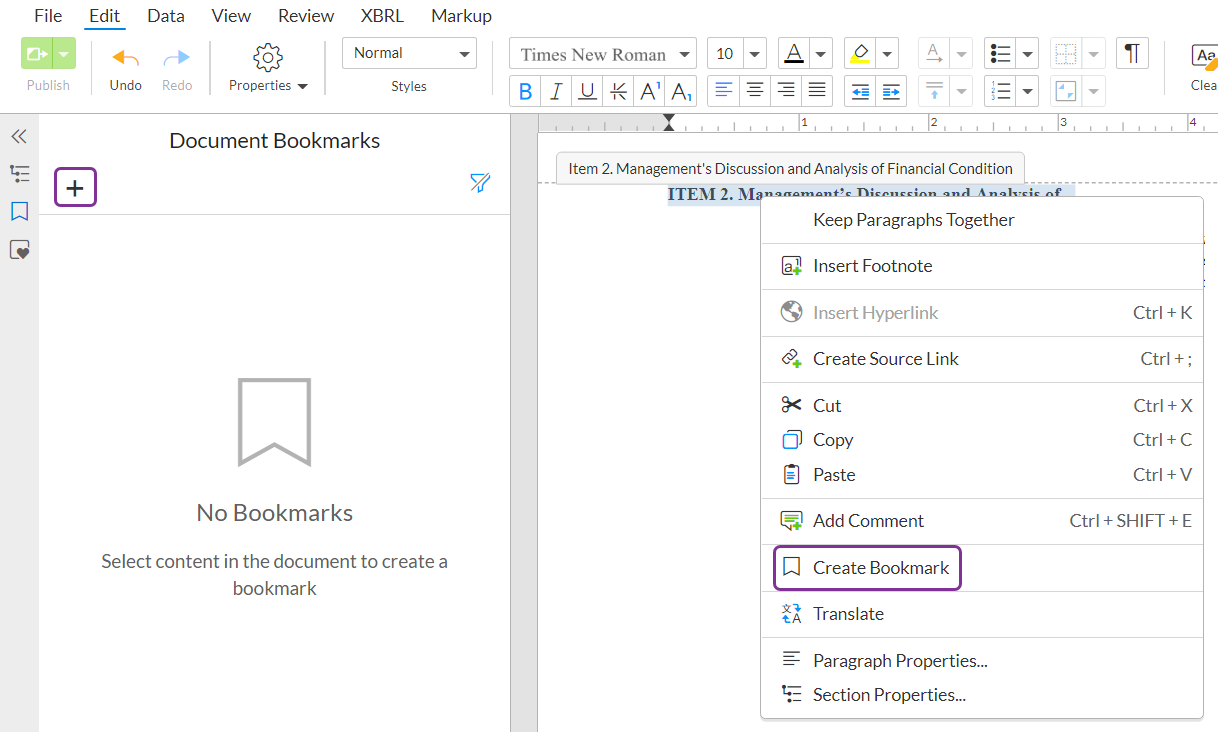This screenshot has width=1219, height=732.
Task: Toggle the paragraph formatting marks display
Action: coord(1131,53)
